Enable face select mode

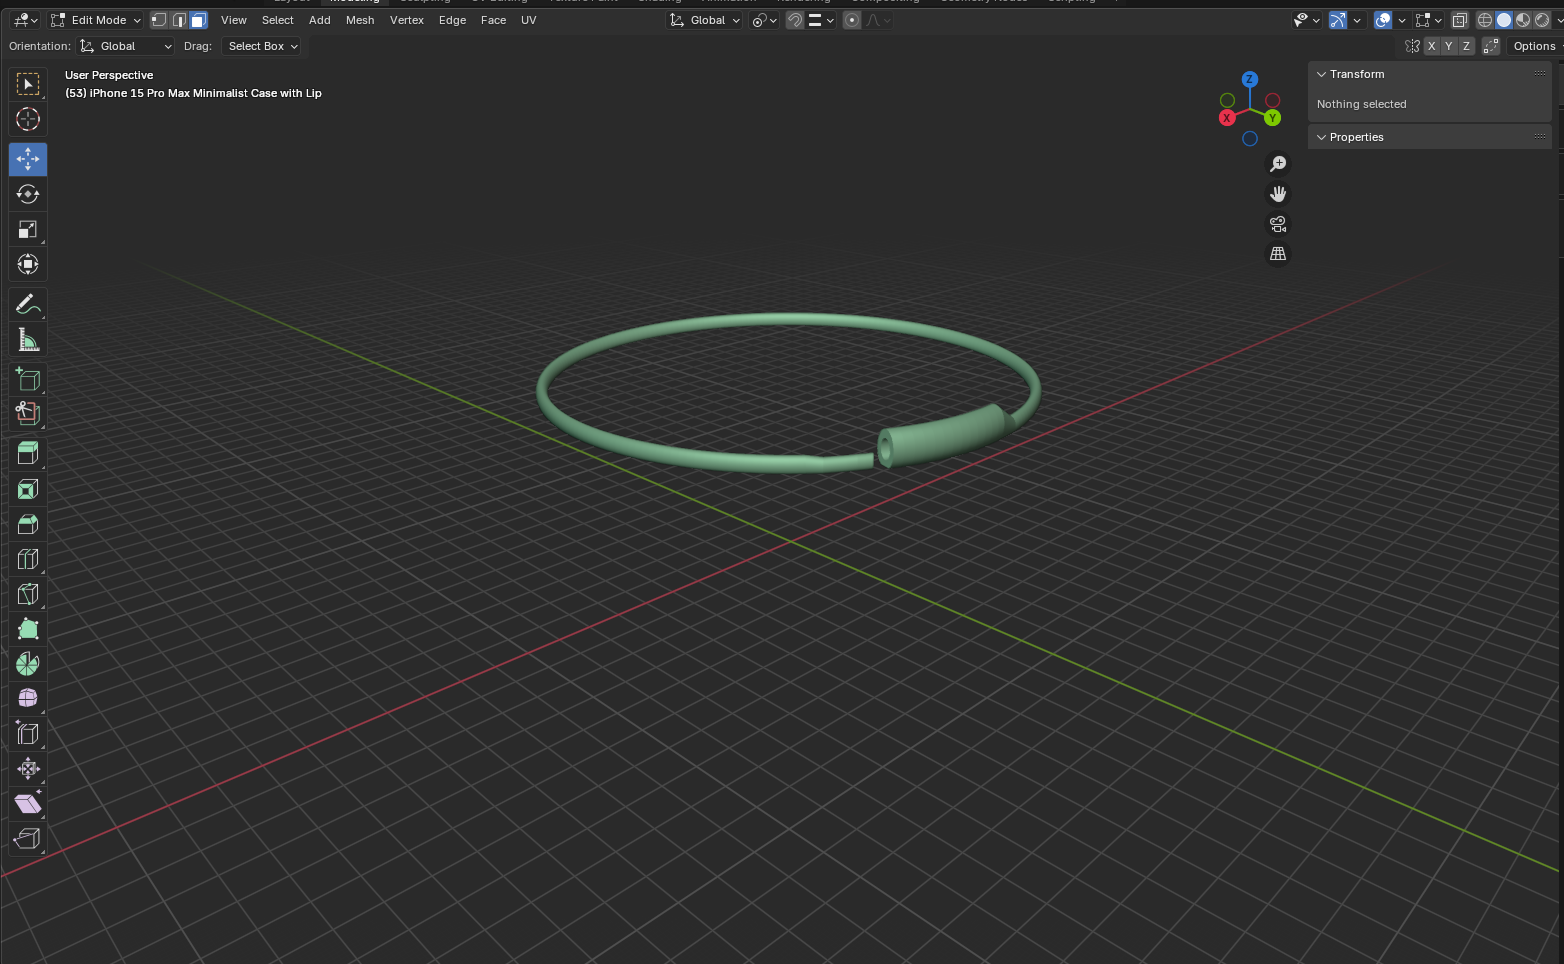coord(198,20)
